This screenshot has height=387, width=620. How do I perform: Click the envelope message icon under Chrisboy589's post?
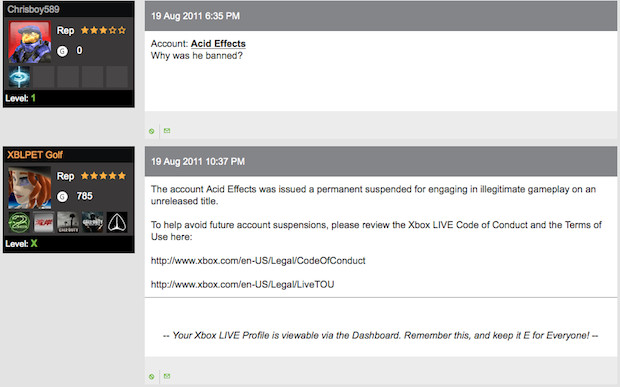click(x=167, y=131)
